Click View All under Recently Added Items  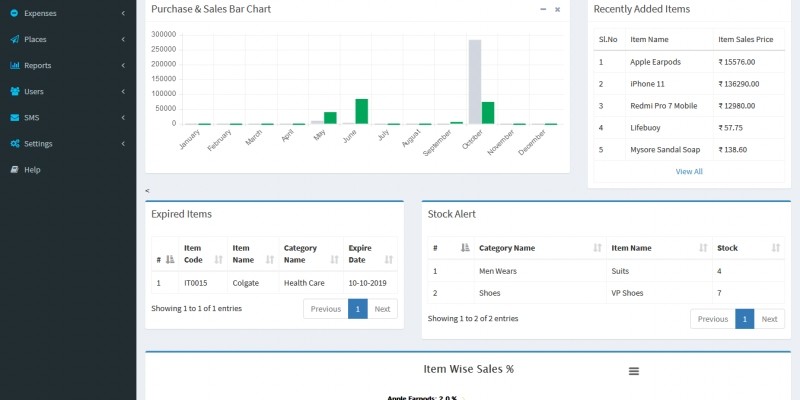(689, 171)
